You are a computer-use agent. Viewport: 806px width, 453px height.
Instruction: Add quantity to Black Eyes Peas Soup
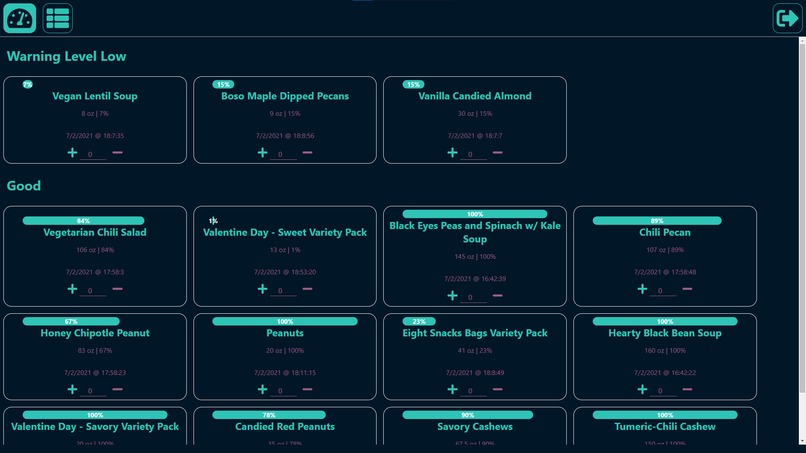click(452, 296)
